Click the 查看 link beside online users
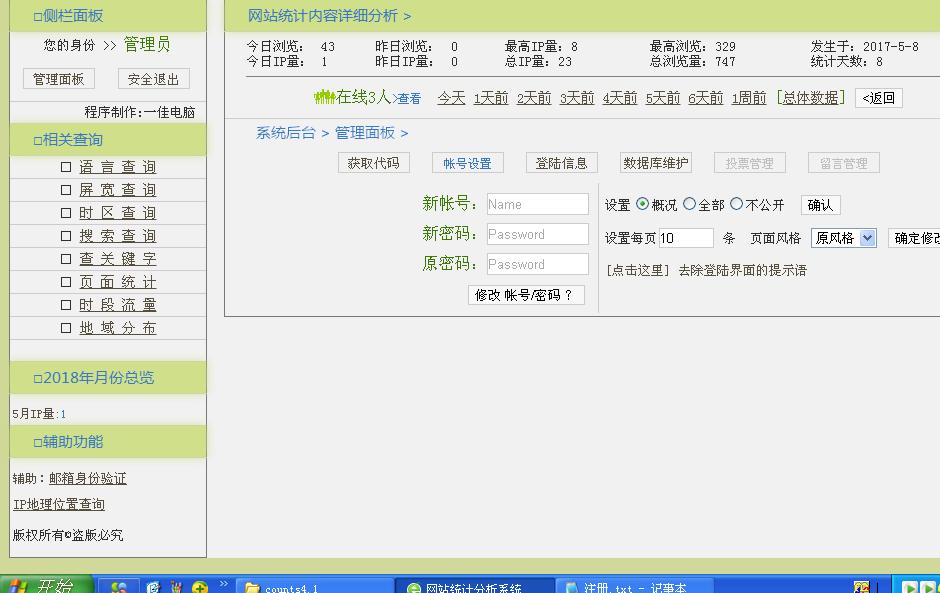Screen dimensions: 940x593 pos(408,98)
